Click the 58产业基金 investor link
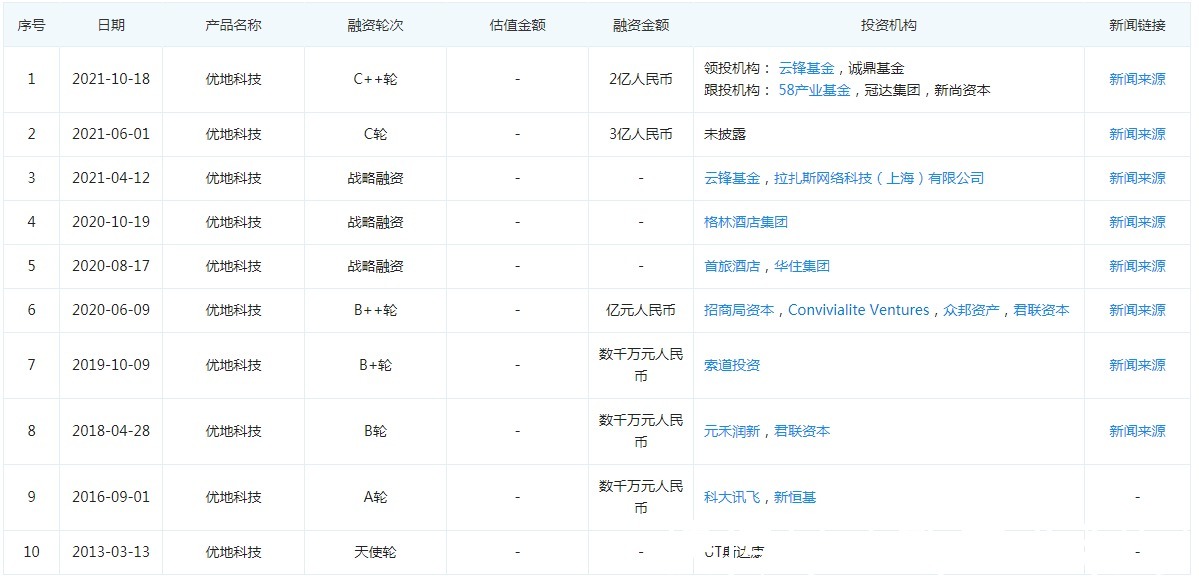 pos(814,89)
